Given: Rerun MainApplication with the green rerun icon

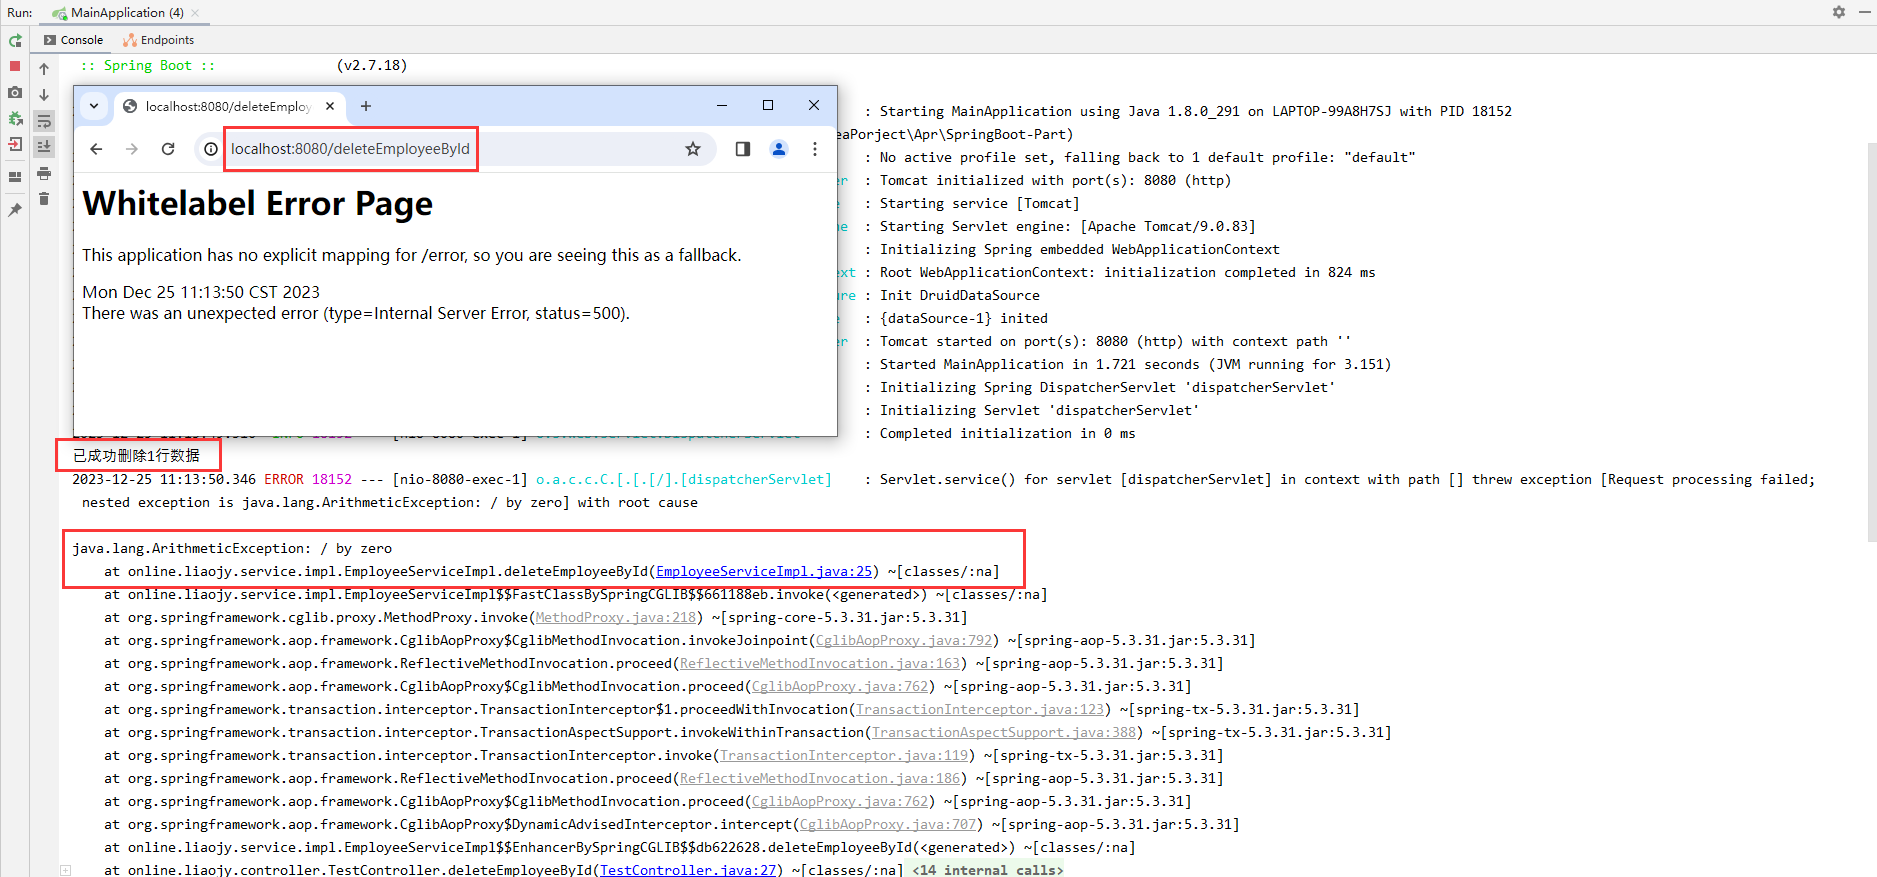Looking at the screenshot, I should [x=15, y=41].
